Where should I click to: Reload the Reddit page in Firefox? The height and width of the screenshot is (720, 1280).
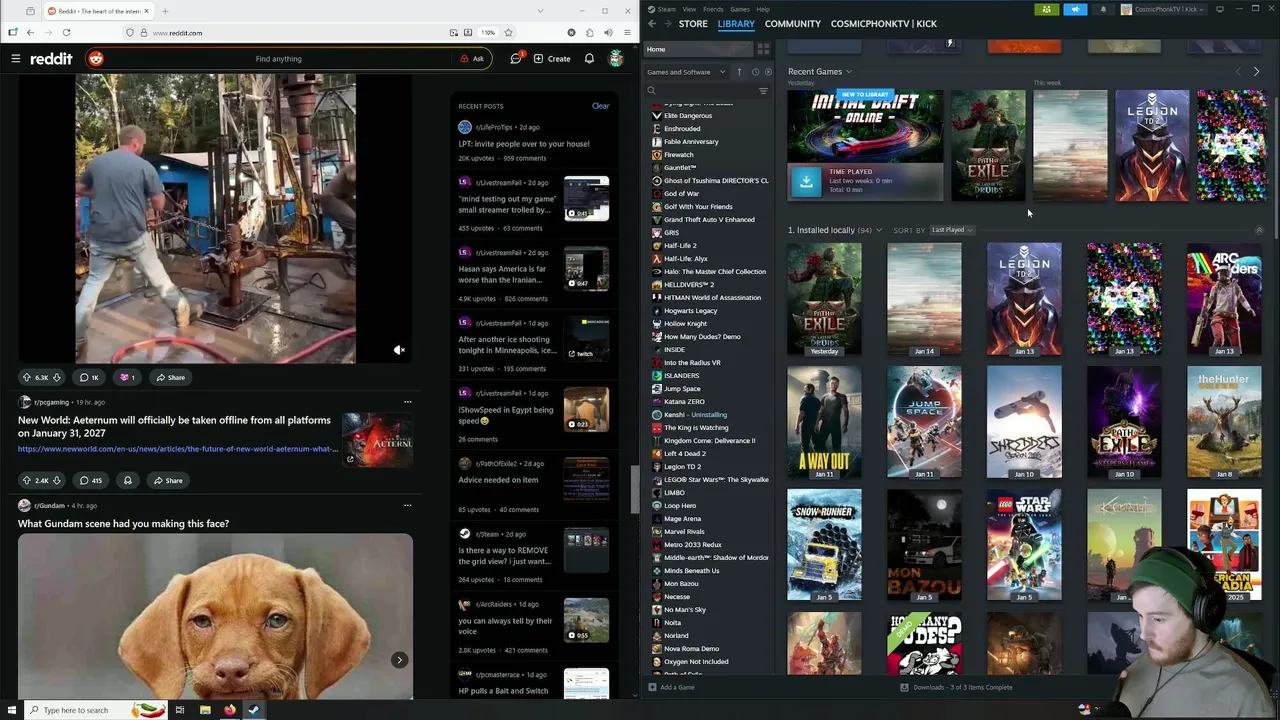pos(67,32)
